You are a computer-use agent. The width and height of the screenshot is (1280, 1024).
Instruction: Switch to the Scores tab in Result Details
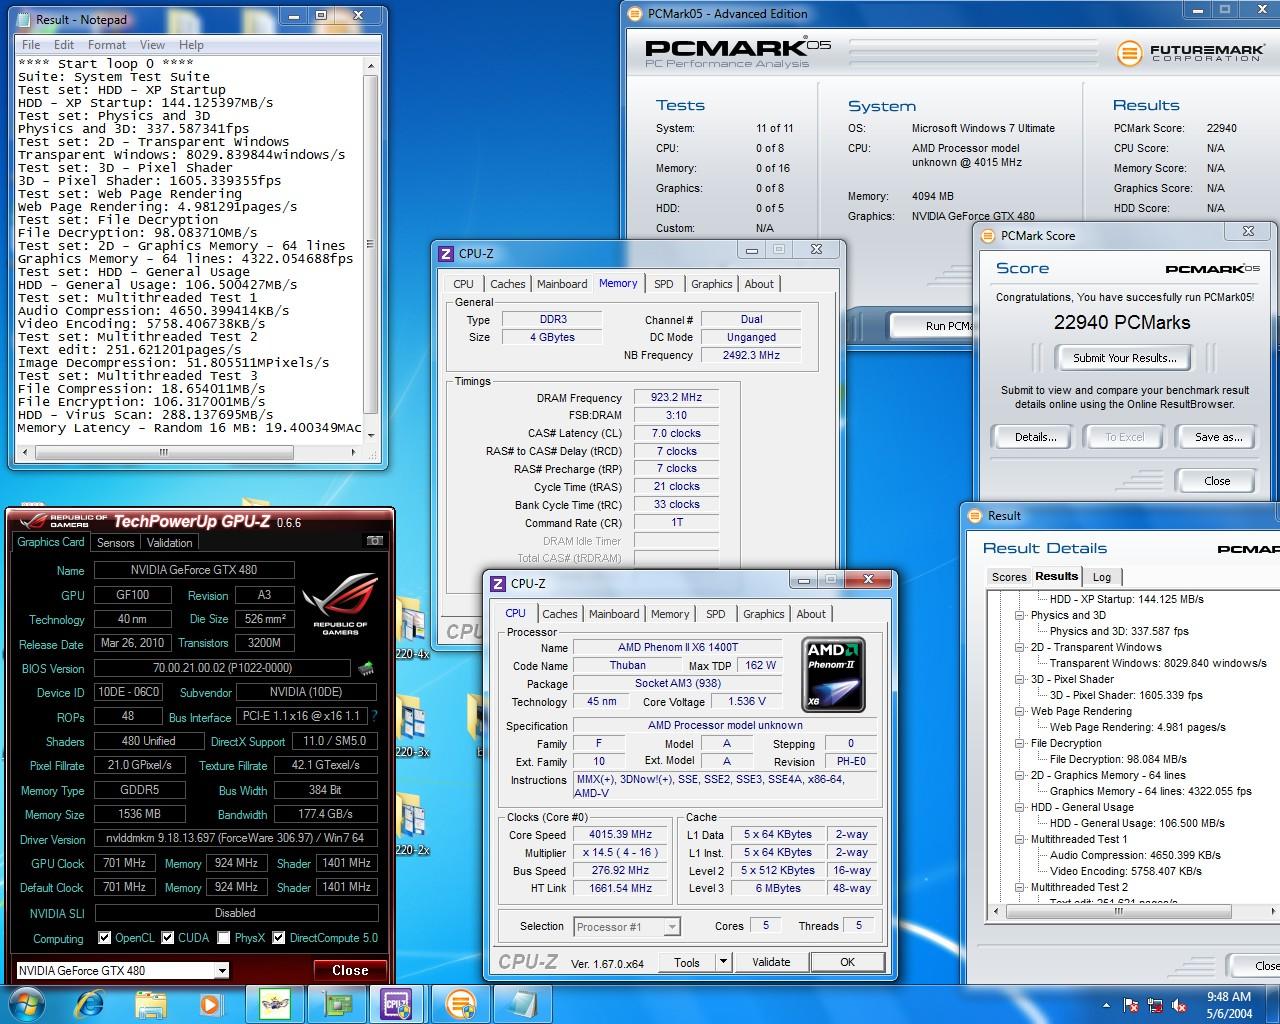click(x=1009, y=577)
